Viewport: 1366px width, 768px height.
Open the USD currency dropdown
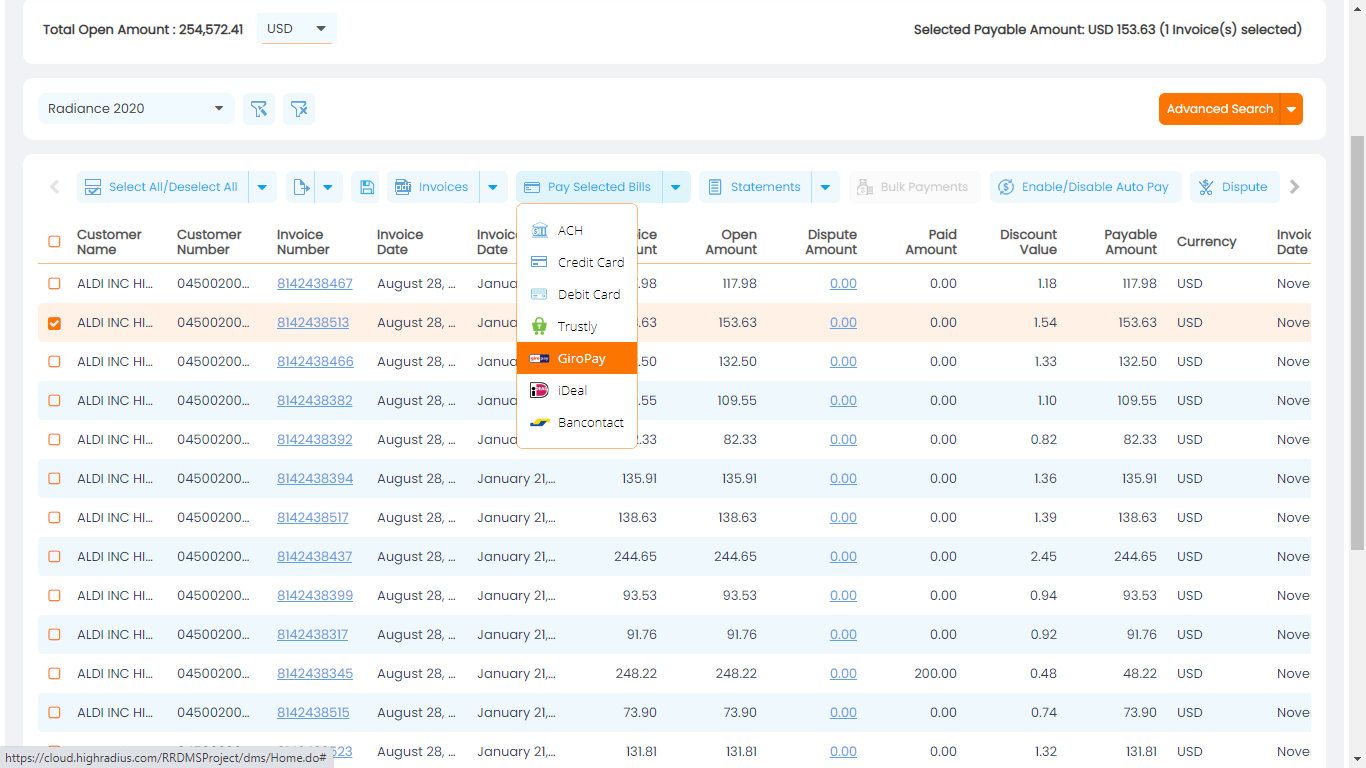(x=295, y=29)
